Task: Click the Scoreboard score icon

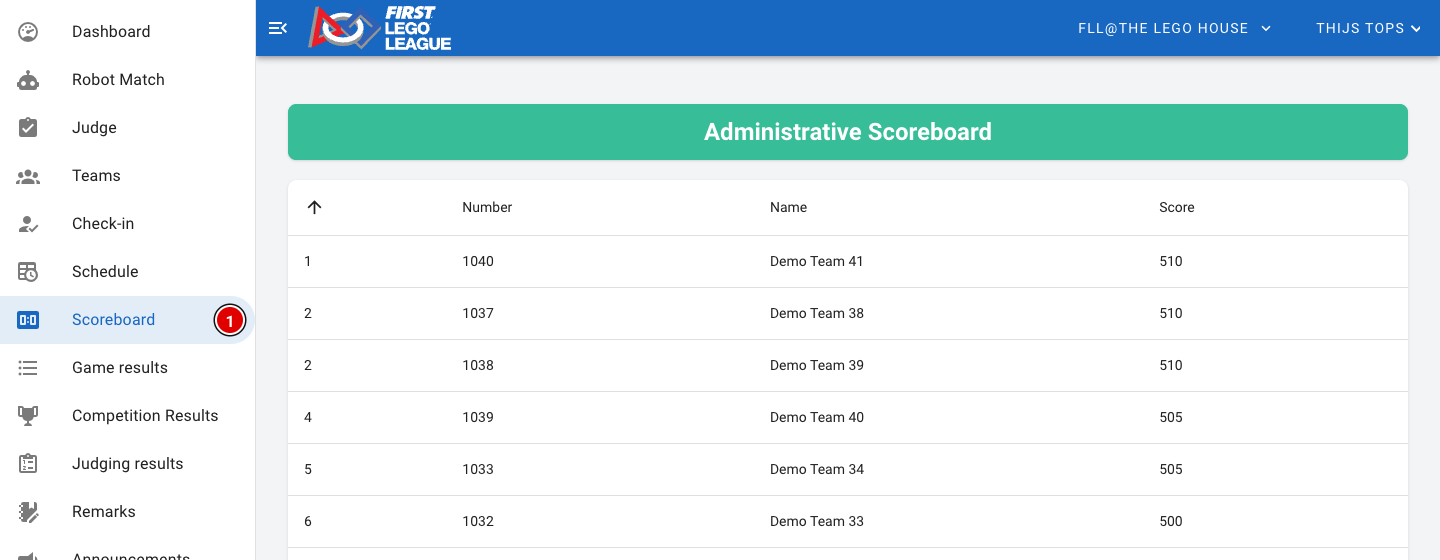Action: [28, 320]
